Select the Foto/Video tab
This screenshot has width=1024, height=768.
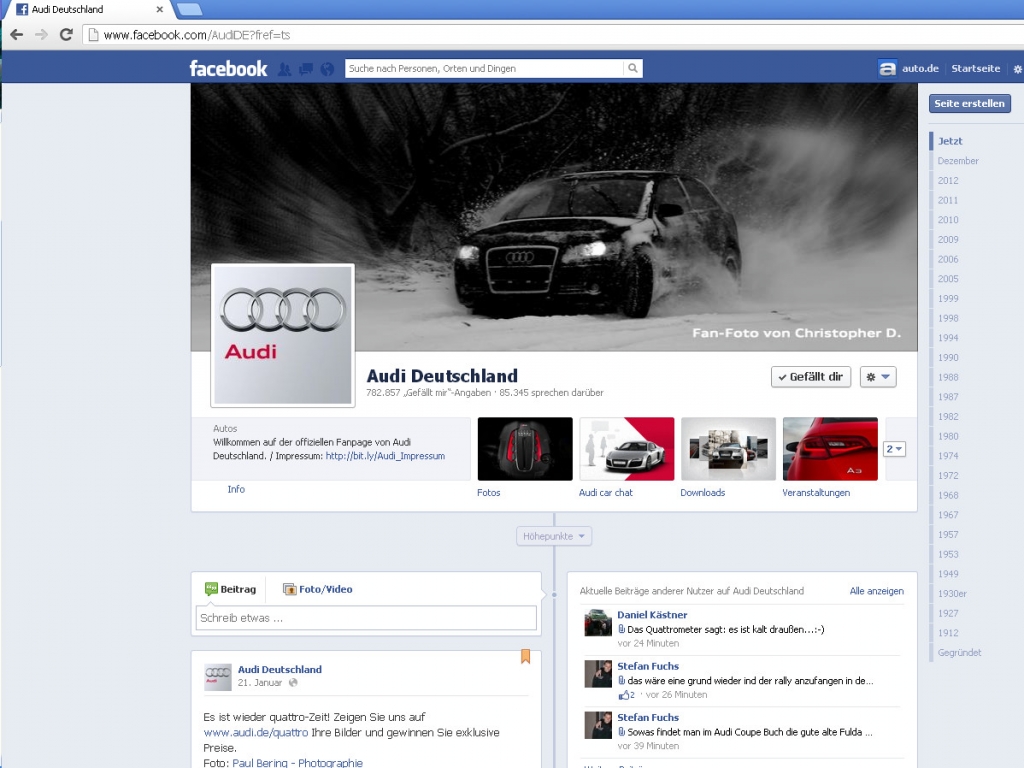[318, 589]
